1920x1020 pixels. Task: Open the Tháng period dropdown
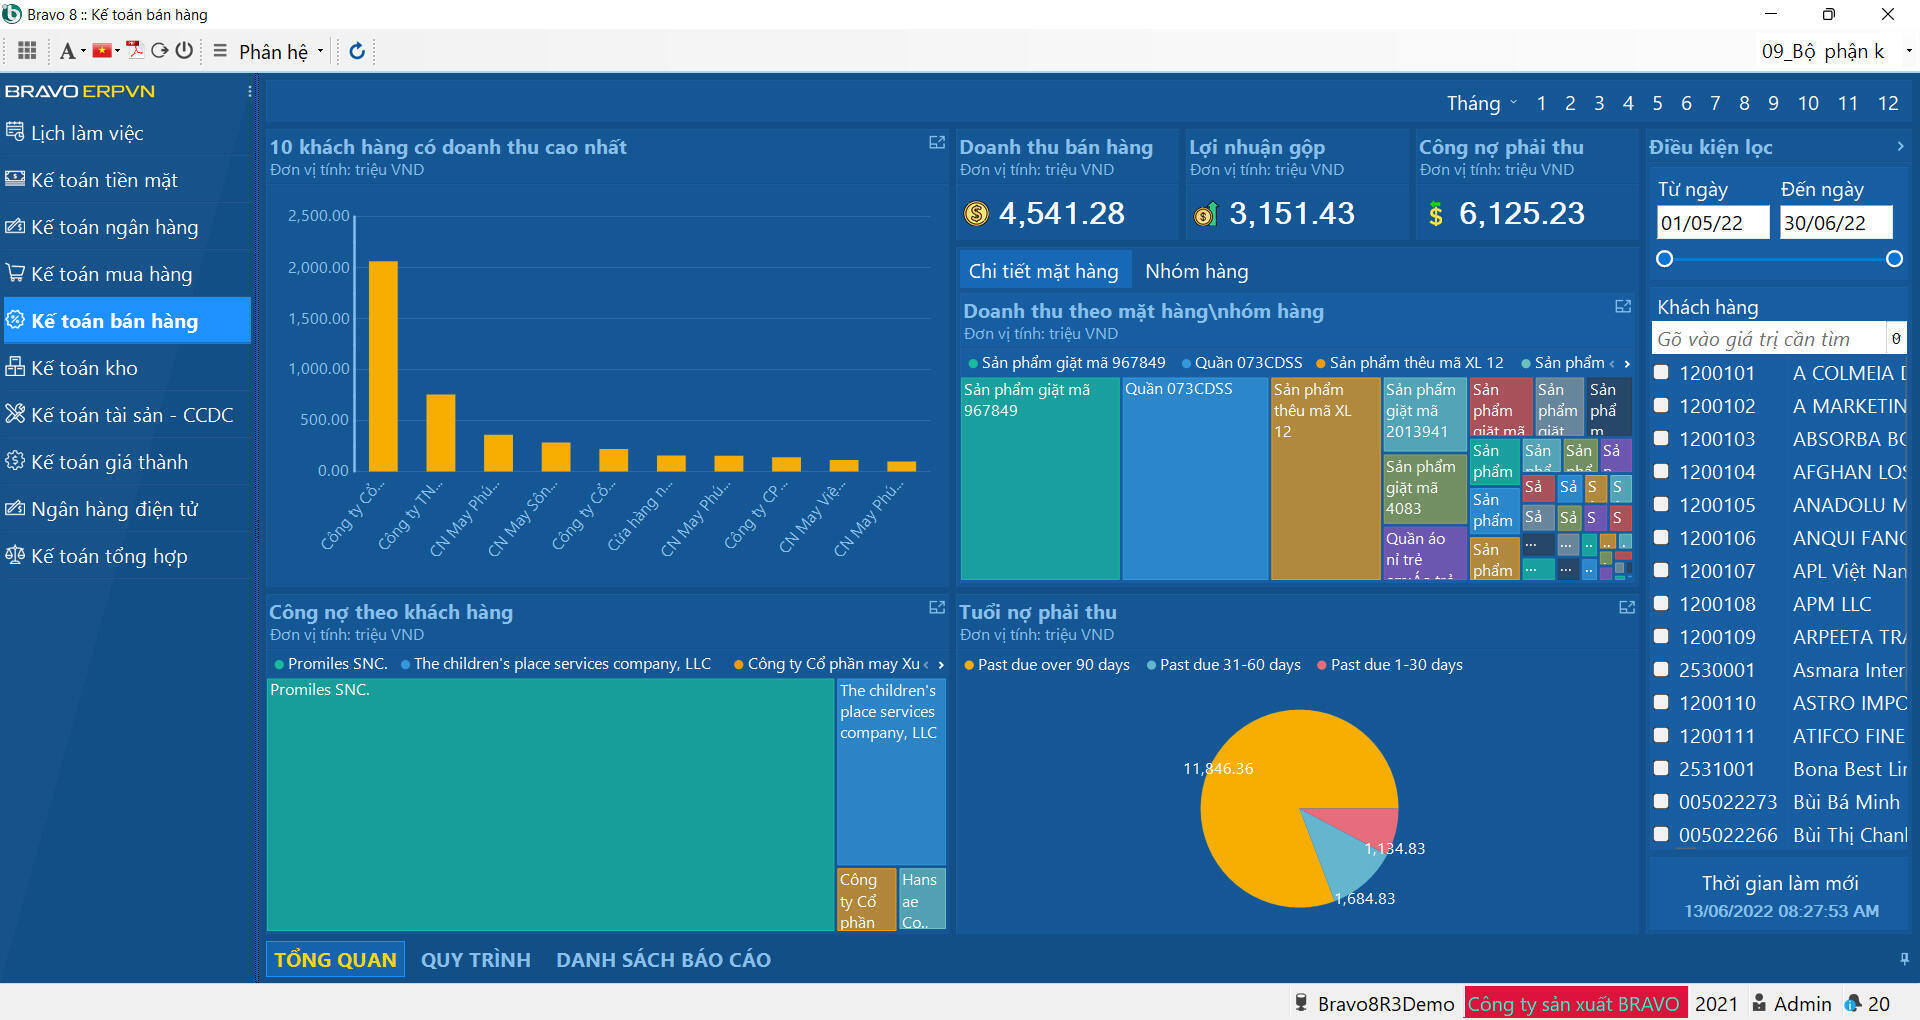(x=1481, y=103)
